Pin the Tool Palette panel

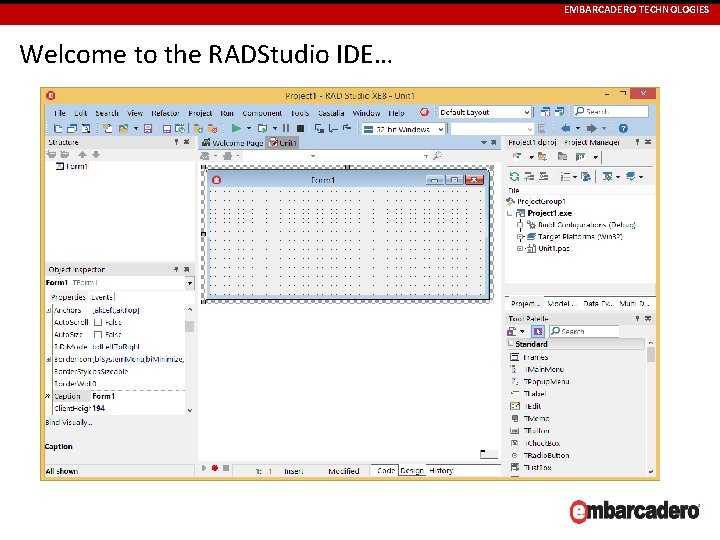click(x=637, y=318)
